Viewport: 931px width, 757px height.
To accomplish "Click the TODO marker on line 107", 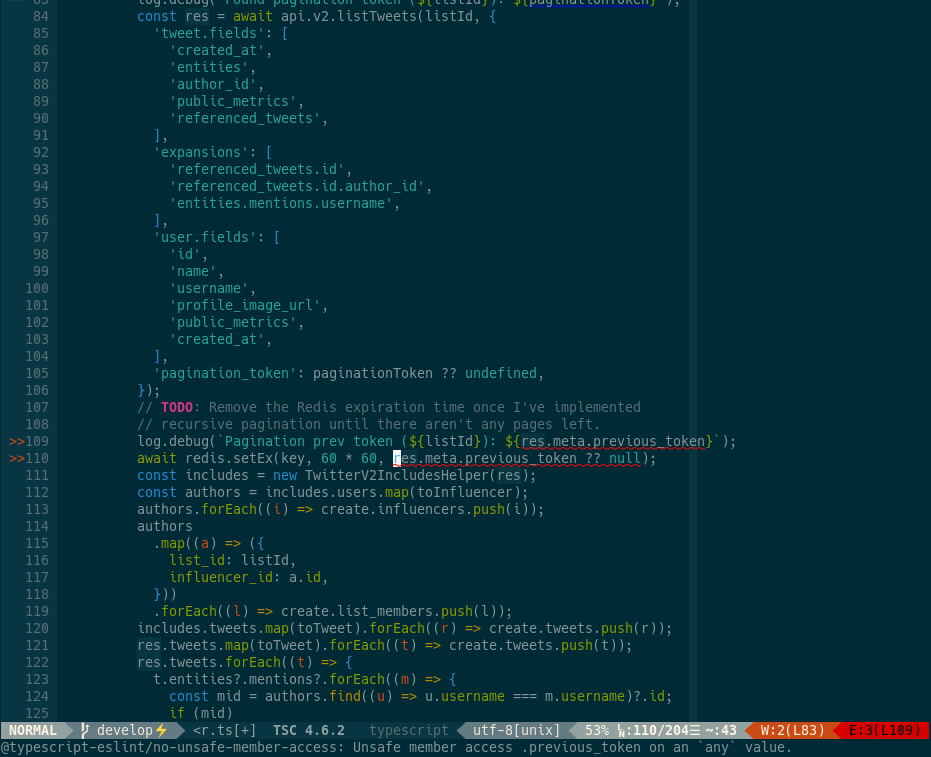I will coord(177,406).
